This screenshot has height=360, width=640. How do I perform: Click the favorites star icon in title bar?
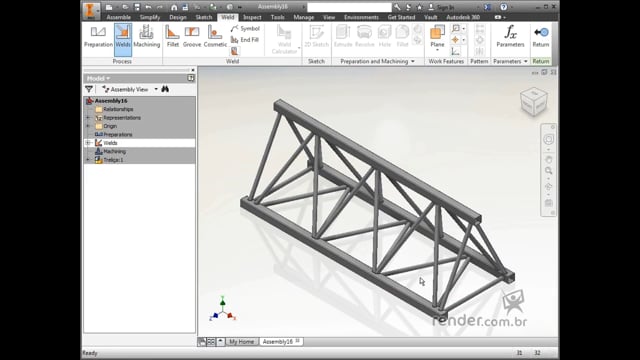419,7
